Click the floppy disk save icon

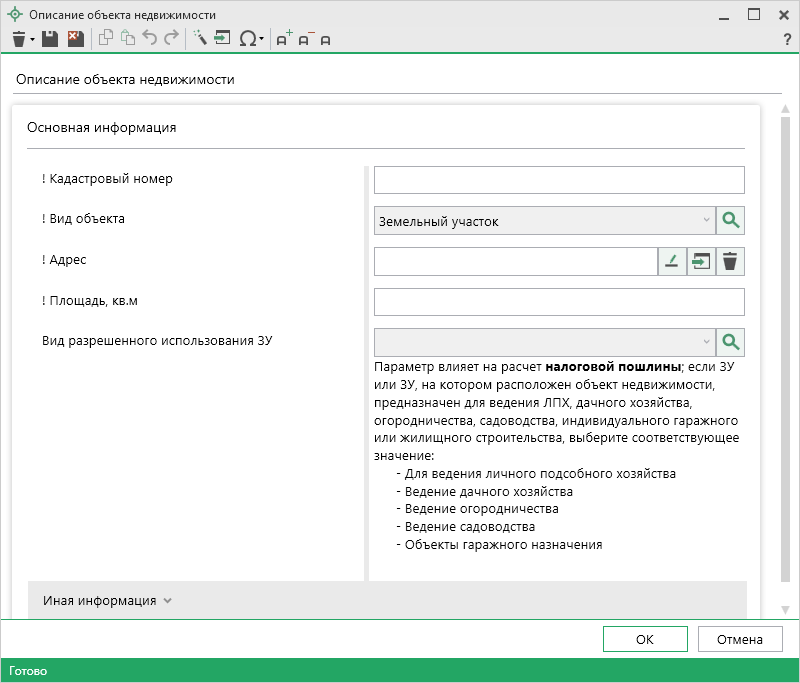click(x=50, y=38)
